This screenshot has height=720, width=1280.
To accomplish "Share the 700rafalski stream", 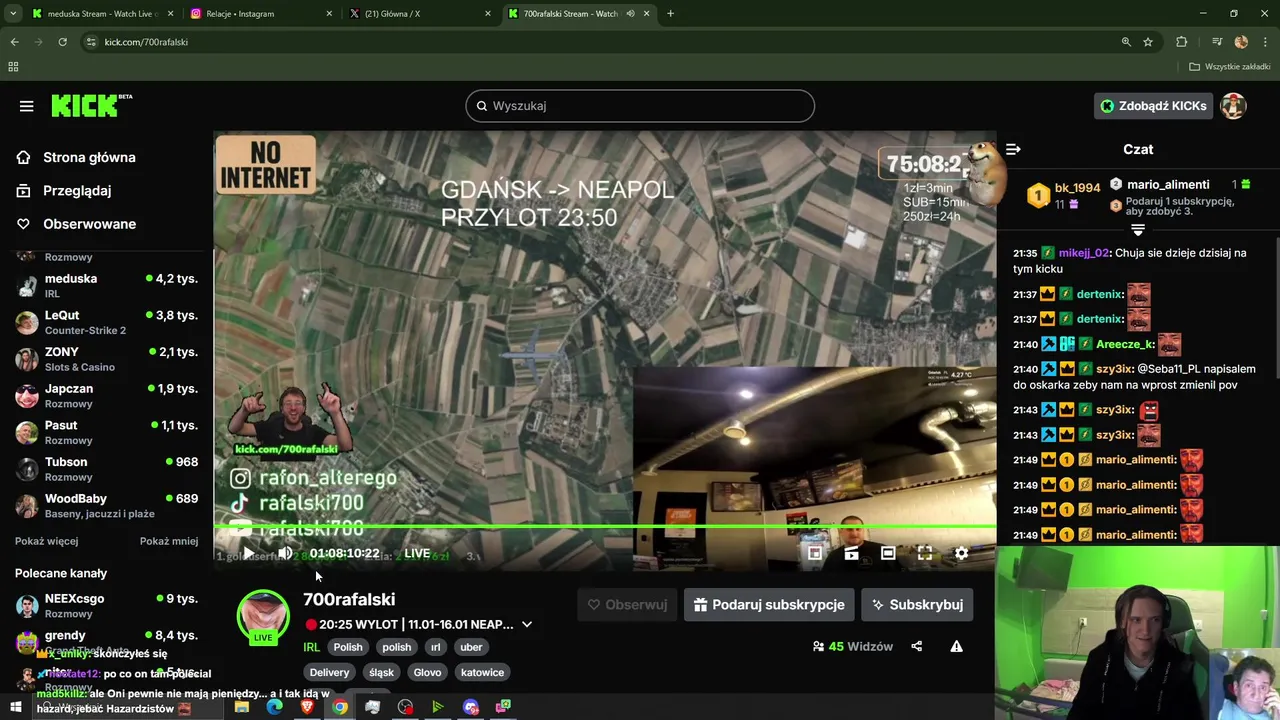I will pos(917,647).
